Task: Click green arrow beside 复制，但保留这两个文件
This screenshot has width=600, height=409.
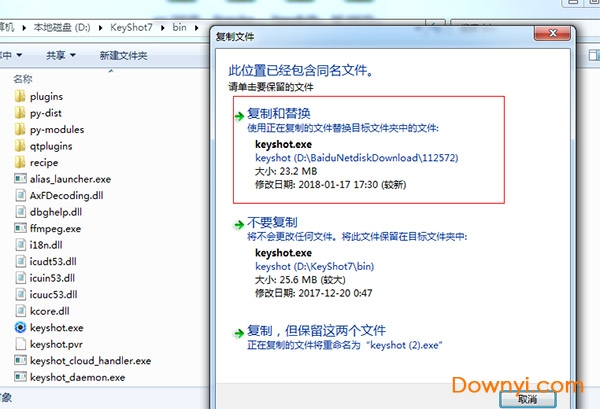Action: coord(239,333)
